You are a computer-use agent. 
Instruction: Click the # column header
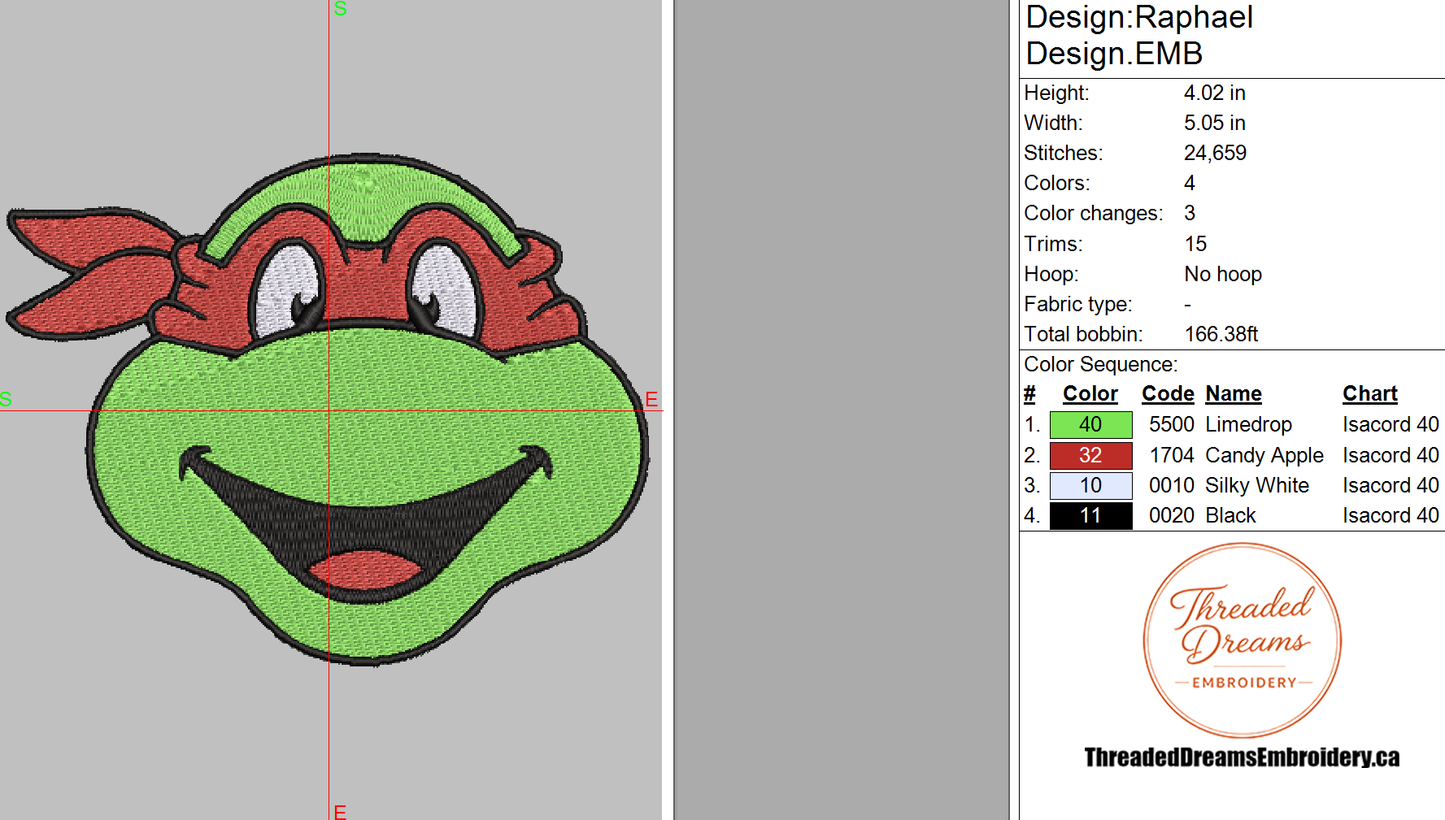pyautogui.click(x=1030, y=394)
